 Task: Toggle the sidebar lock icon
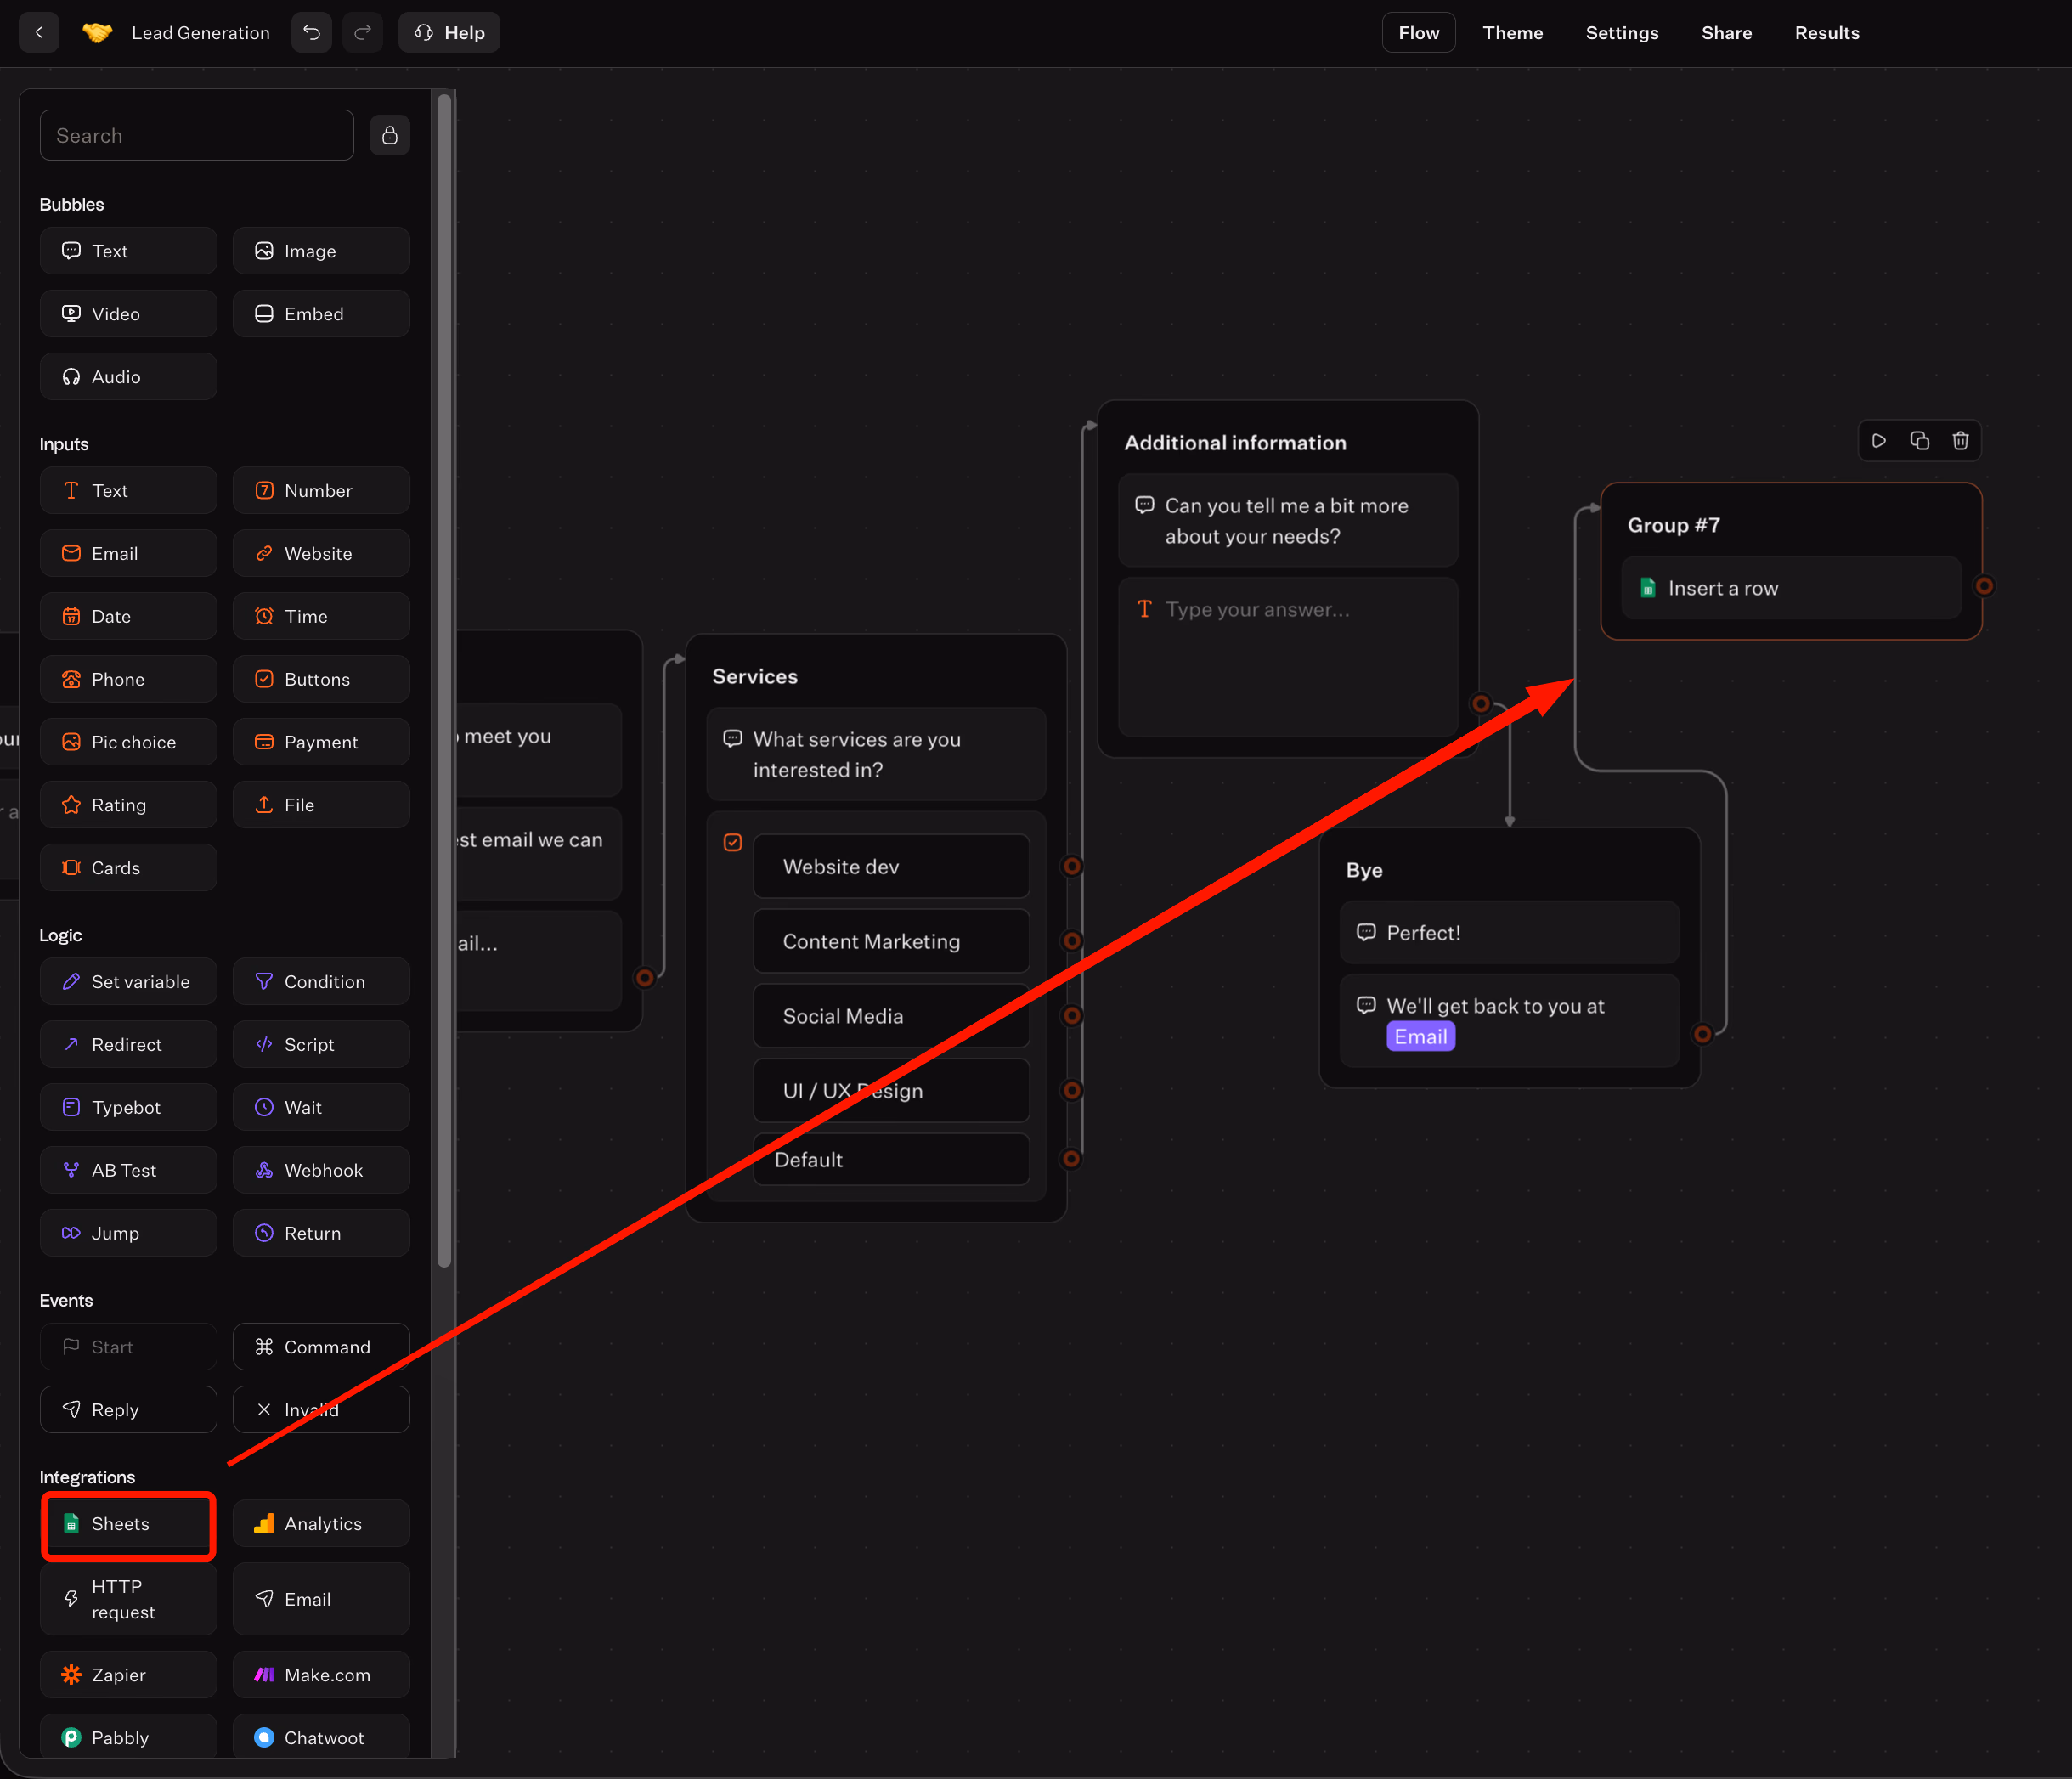click(x=390, y=135)
